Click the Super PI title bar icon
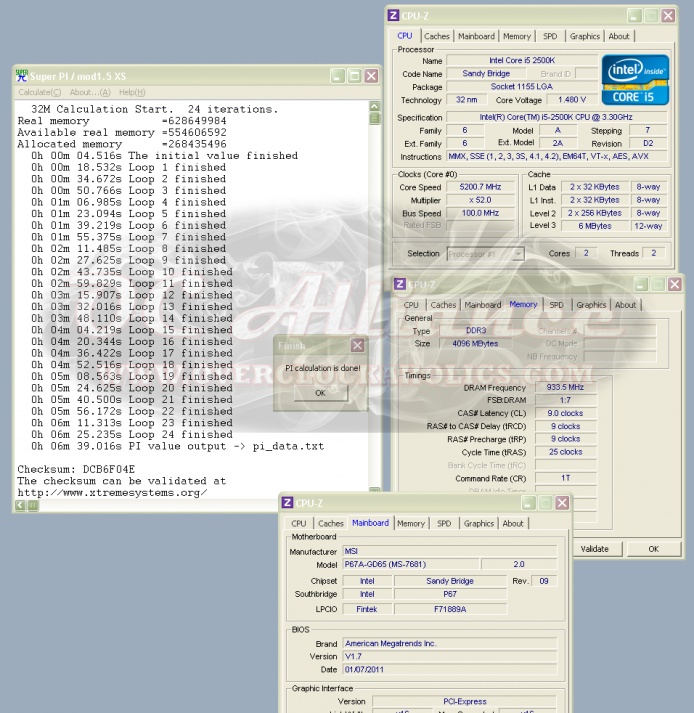The width and height of the screenshot is (694, 713). [x=21, y=76]
